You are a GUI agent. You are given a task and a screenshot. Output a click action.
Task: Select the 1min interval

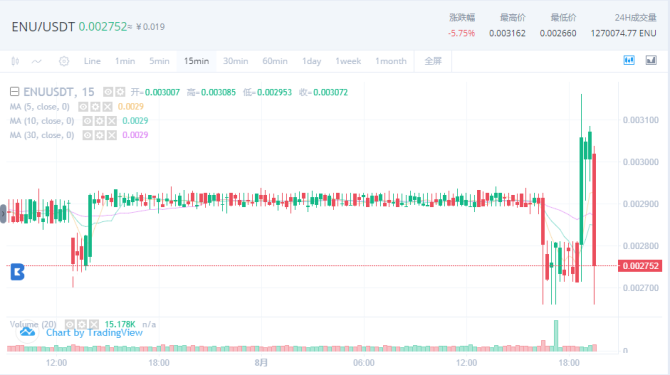[125, 61]
